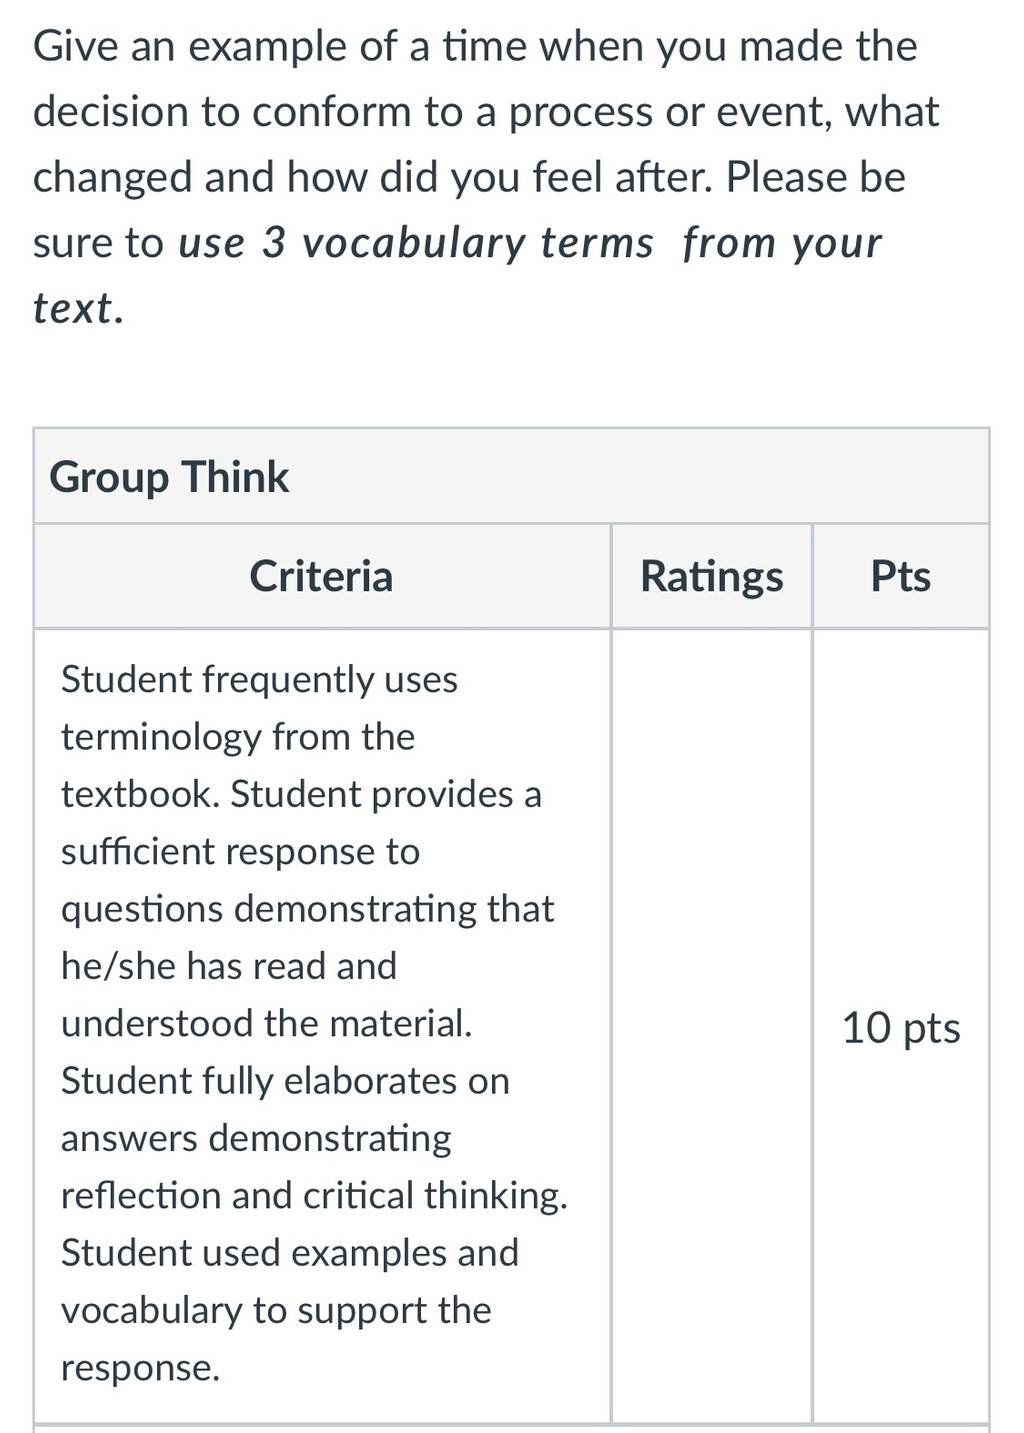Click the 10 pts value cell
Image resolution: width=1024 pixels, height=1433 pixels.
tap(901, 1027)
